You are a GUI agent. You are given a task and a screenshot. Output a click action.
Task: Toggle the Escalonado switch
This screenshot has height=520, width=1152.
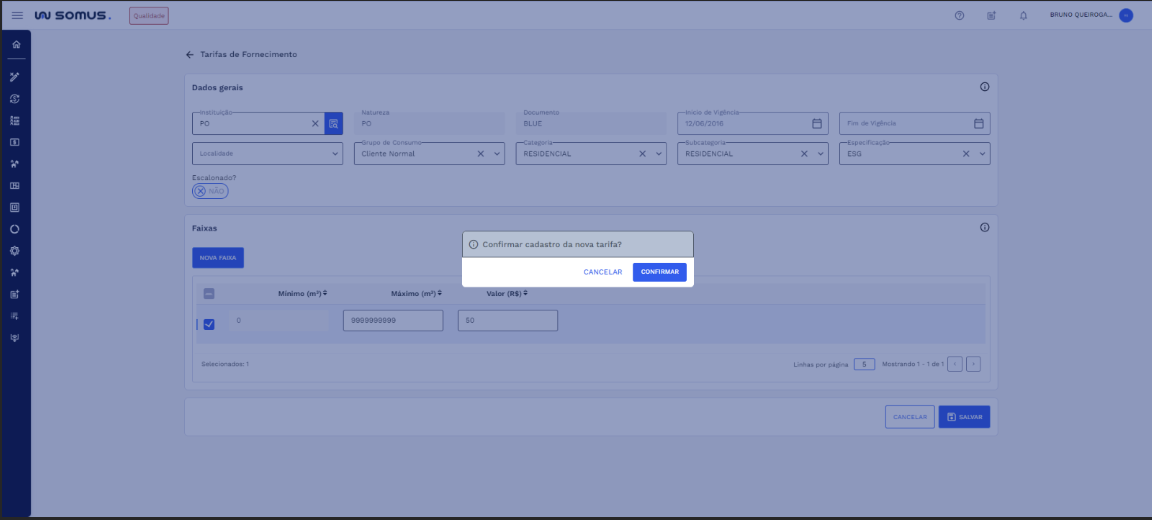210,190
